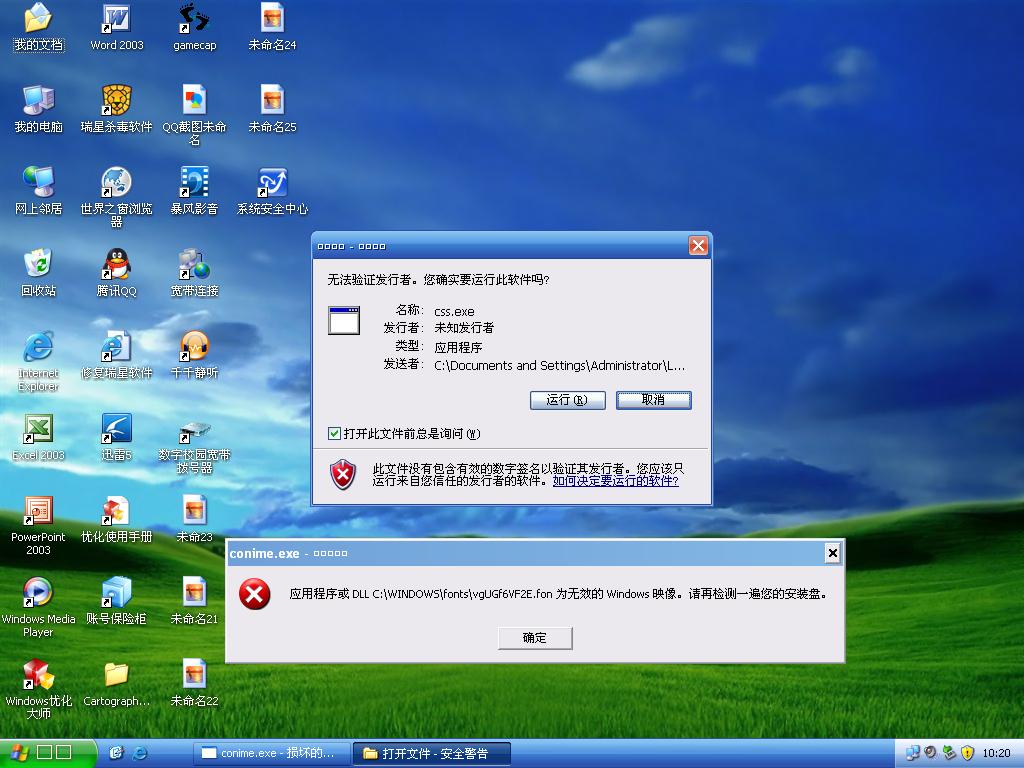The width and height of the screenshot is (1024, 768).
Task: Close the conime.exe error dialog
Action: click(832, 553)
